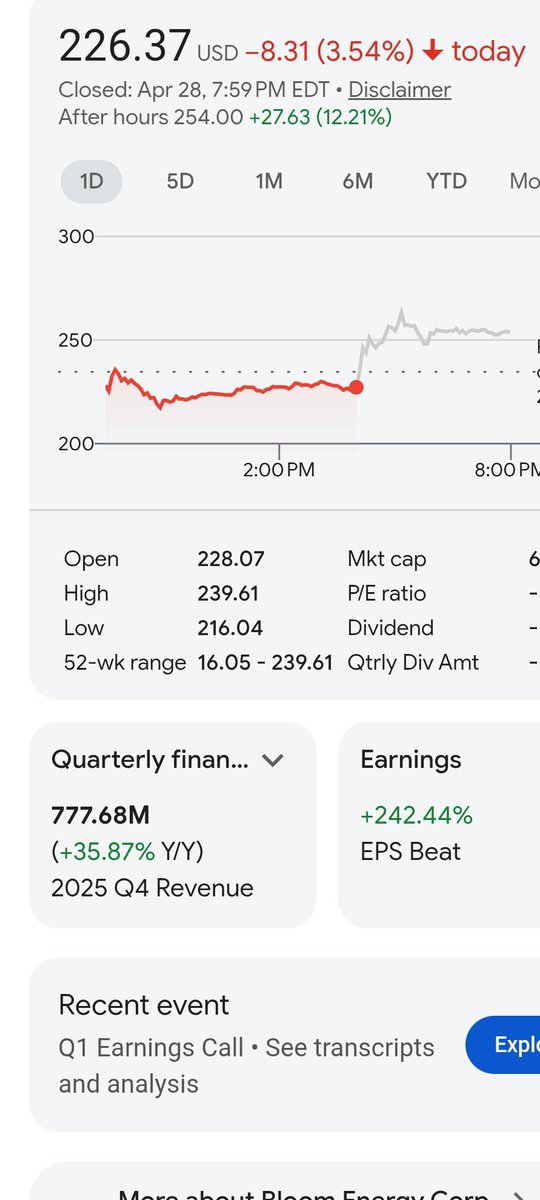The height and width of the screenshot is (1200, 540).
Task: Switch to the 5D chart range
Action: pyautogui.click(x=180, y=181)
